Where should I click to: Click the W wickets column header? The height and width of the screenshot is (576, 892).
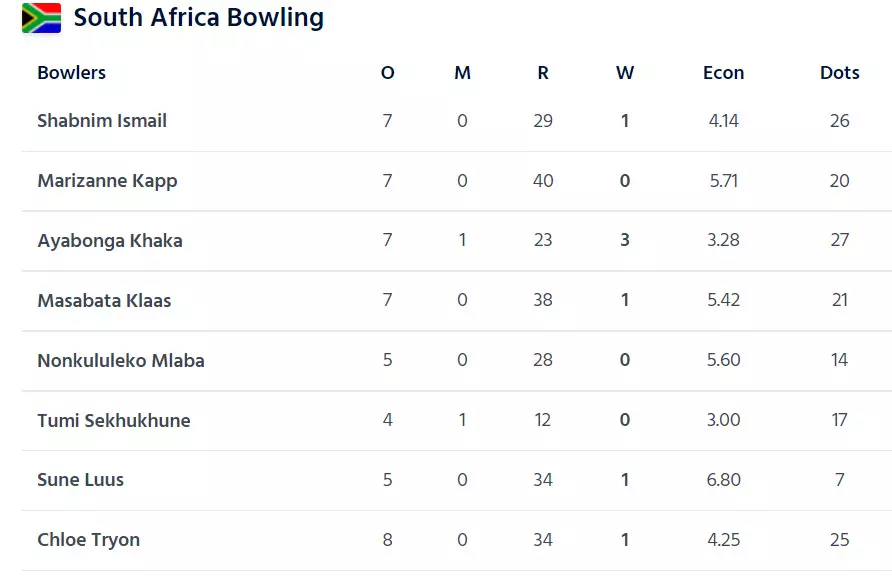tap(625, 73)
